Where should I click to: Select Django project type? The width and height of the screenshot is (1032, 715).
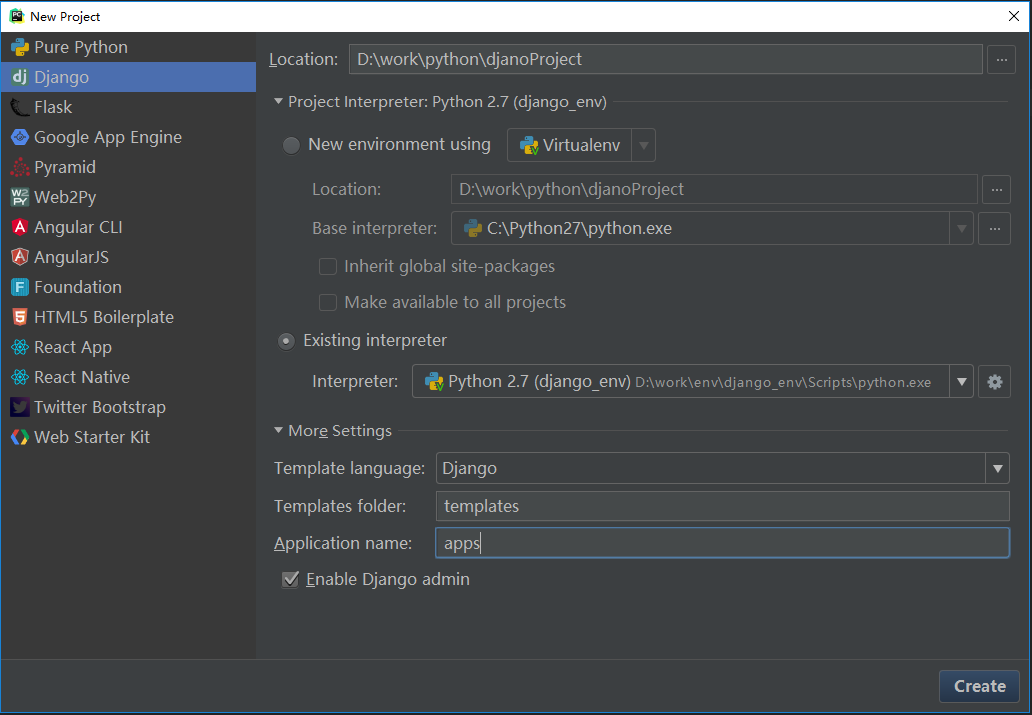(x=128, y=77)
